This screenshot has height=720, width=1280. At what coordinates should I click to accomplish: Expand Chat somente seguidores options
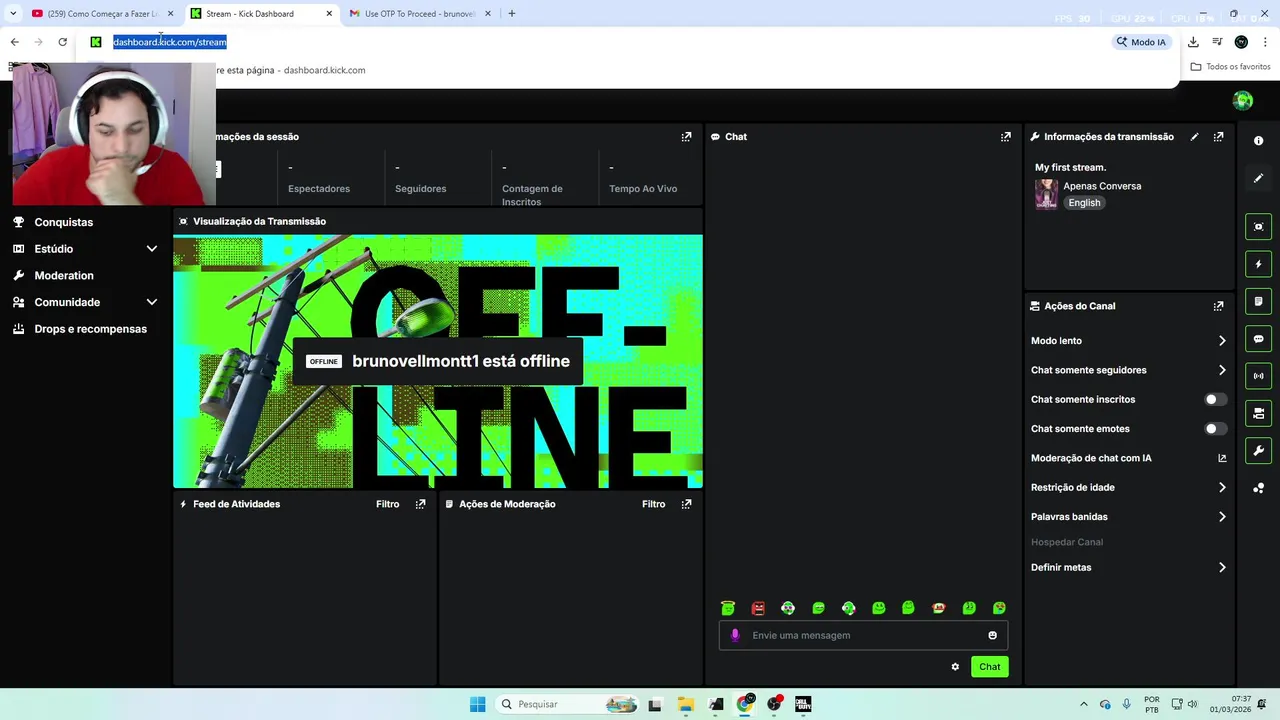[x=1222, y=370]
